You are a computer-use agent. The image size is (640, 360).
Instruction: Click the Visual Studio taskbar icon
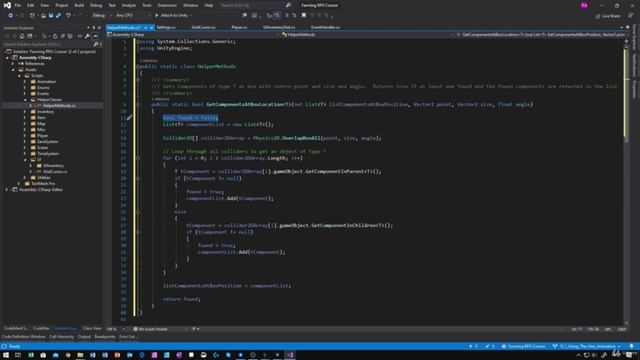[290, 355]
